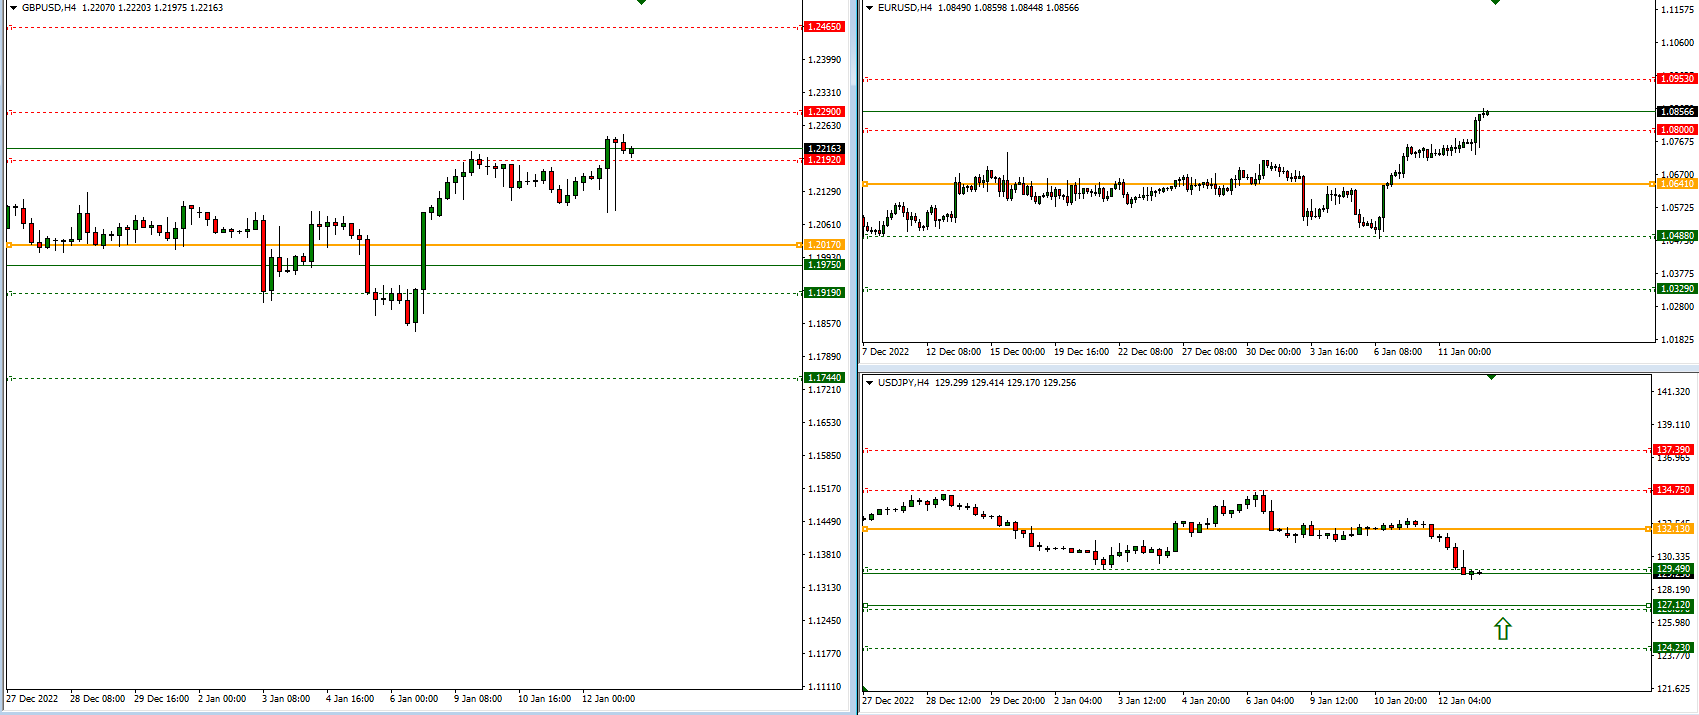This screenshot has height=715, width=1699.
Task: Select the orange 1.20170 level label on GBPUSD
Action: pyautogui.click(x=825, y=245)
